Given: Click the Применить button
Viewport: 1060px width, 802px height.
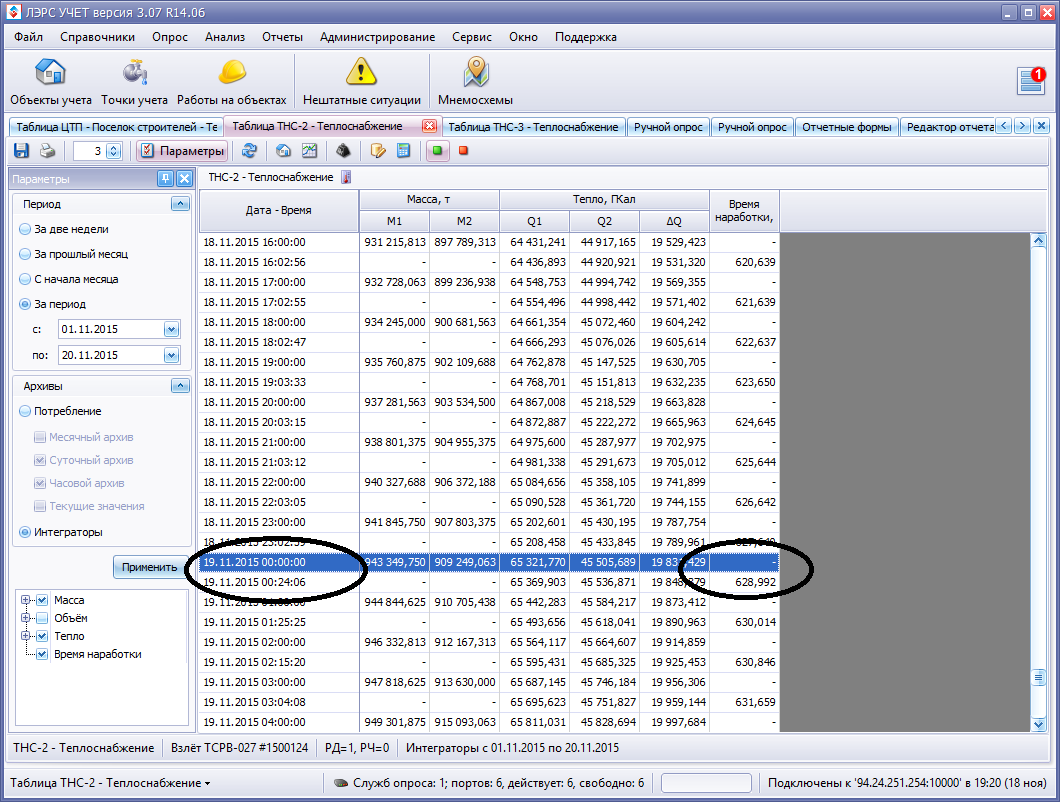Looking at the screenshot, I should click(x=149, y=567).
